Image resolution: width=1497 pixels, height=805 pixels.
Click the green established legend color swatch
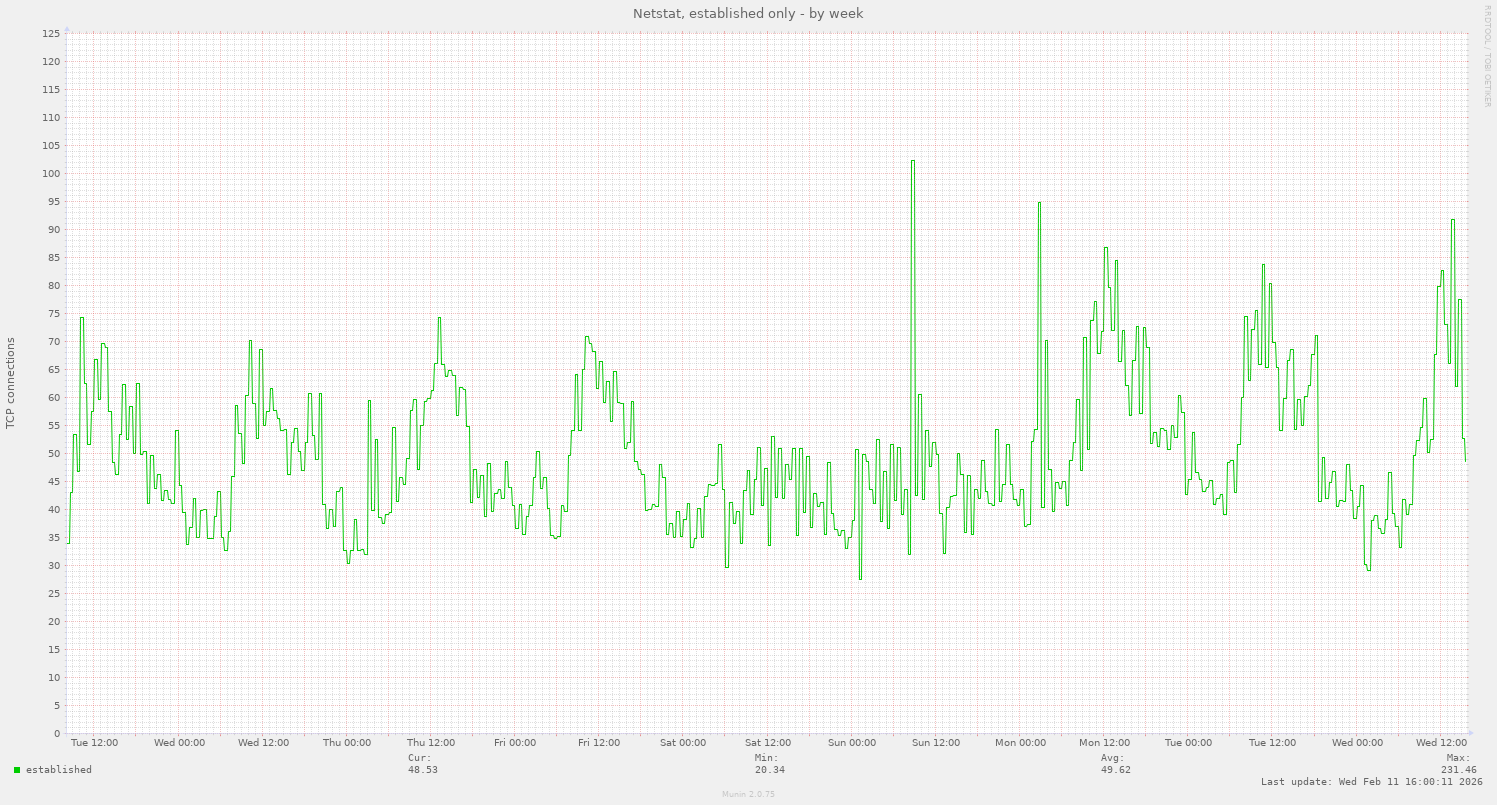coord(17,770)
